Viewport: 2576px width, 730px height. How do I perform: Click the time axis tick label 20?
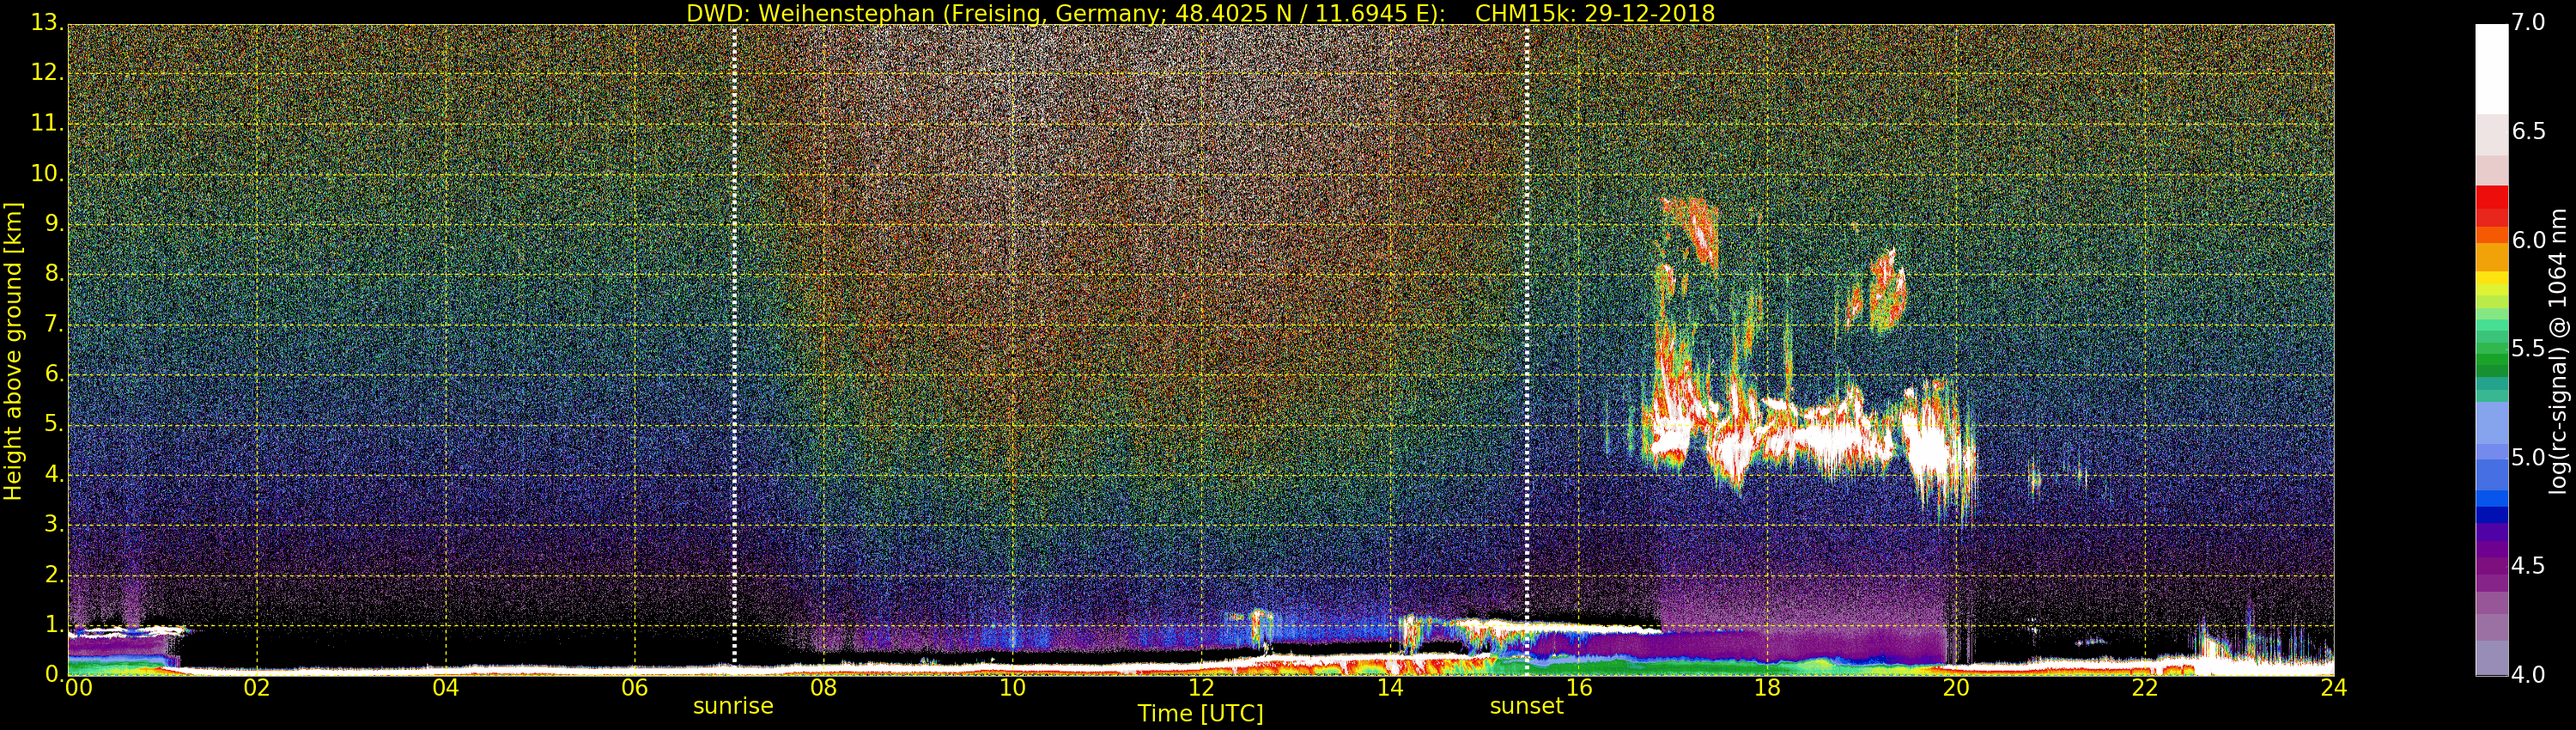coord(1956,688)
